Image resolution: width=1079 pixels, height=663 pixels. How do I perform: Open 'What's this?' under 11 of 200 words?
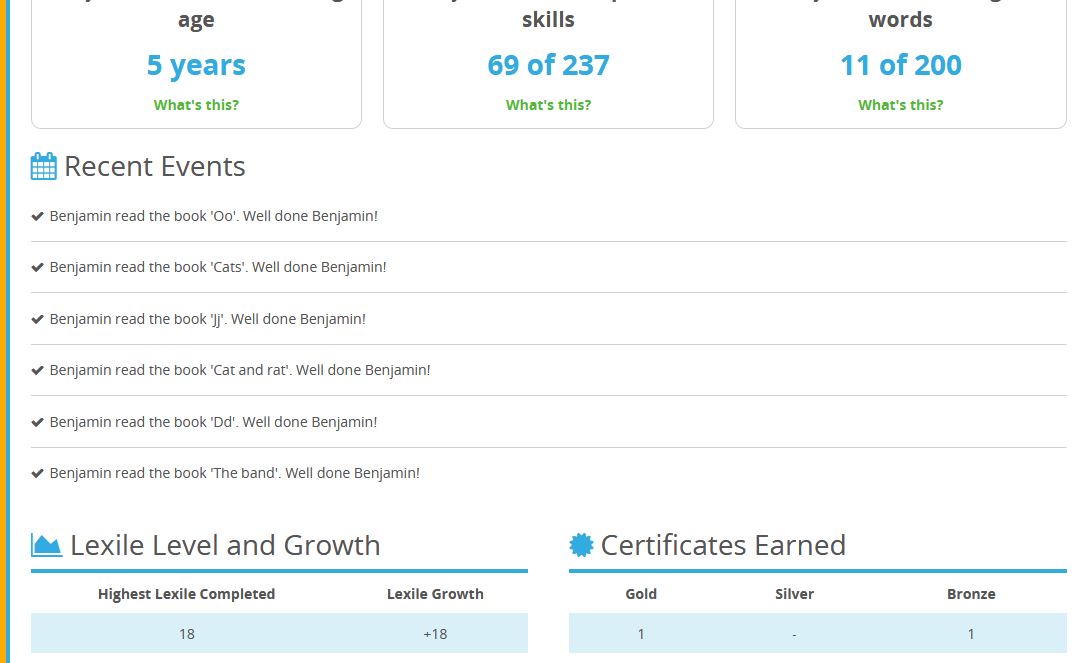click(x=900, y=105)
